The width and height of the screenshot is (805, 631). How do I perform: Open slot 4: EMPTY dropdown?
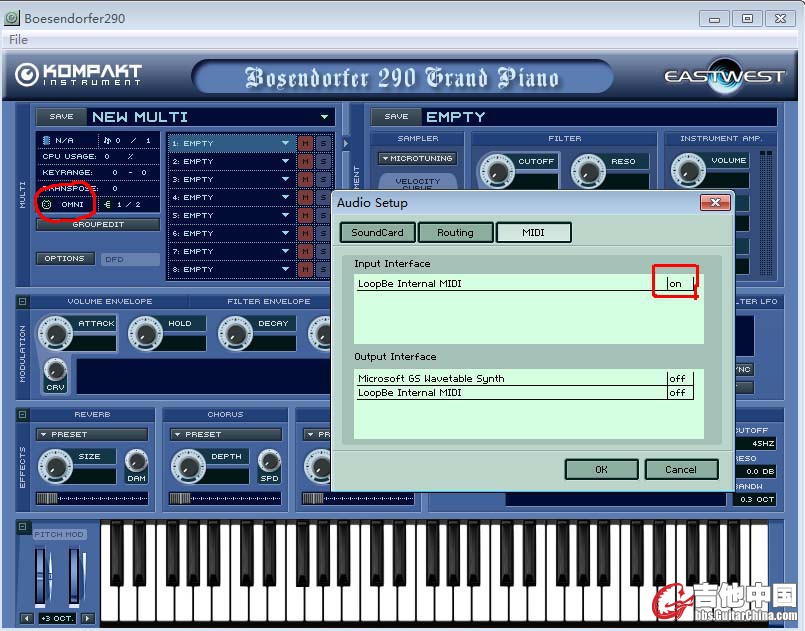click(x=285, y=197)
